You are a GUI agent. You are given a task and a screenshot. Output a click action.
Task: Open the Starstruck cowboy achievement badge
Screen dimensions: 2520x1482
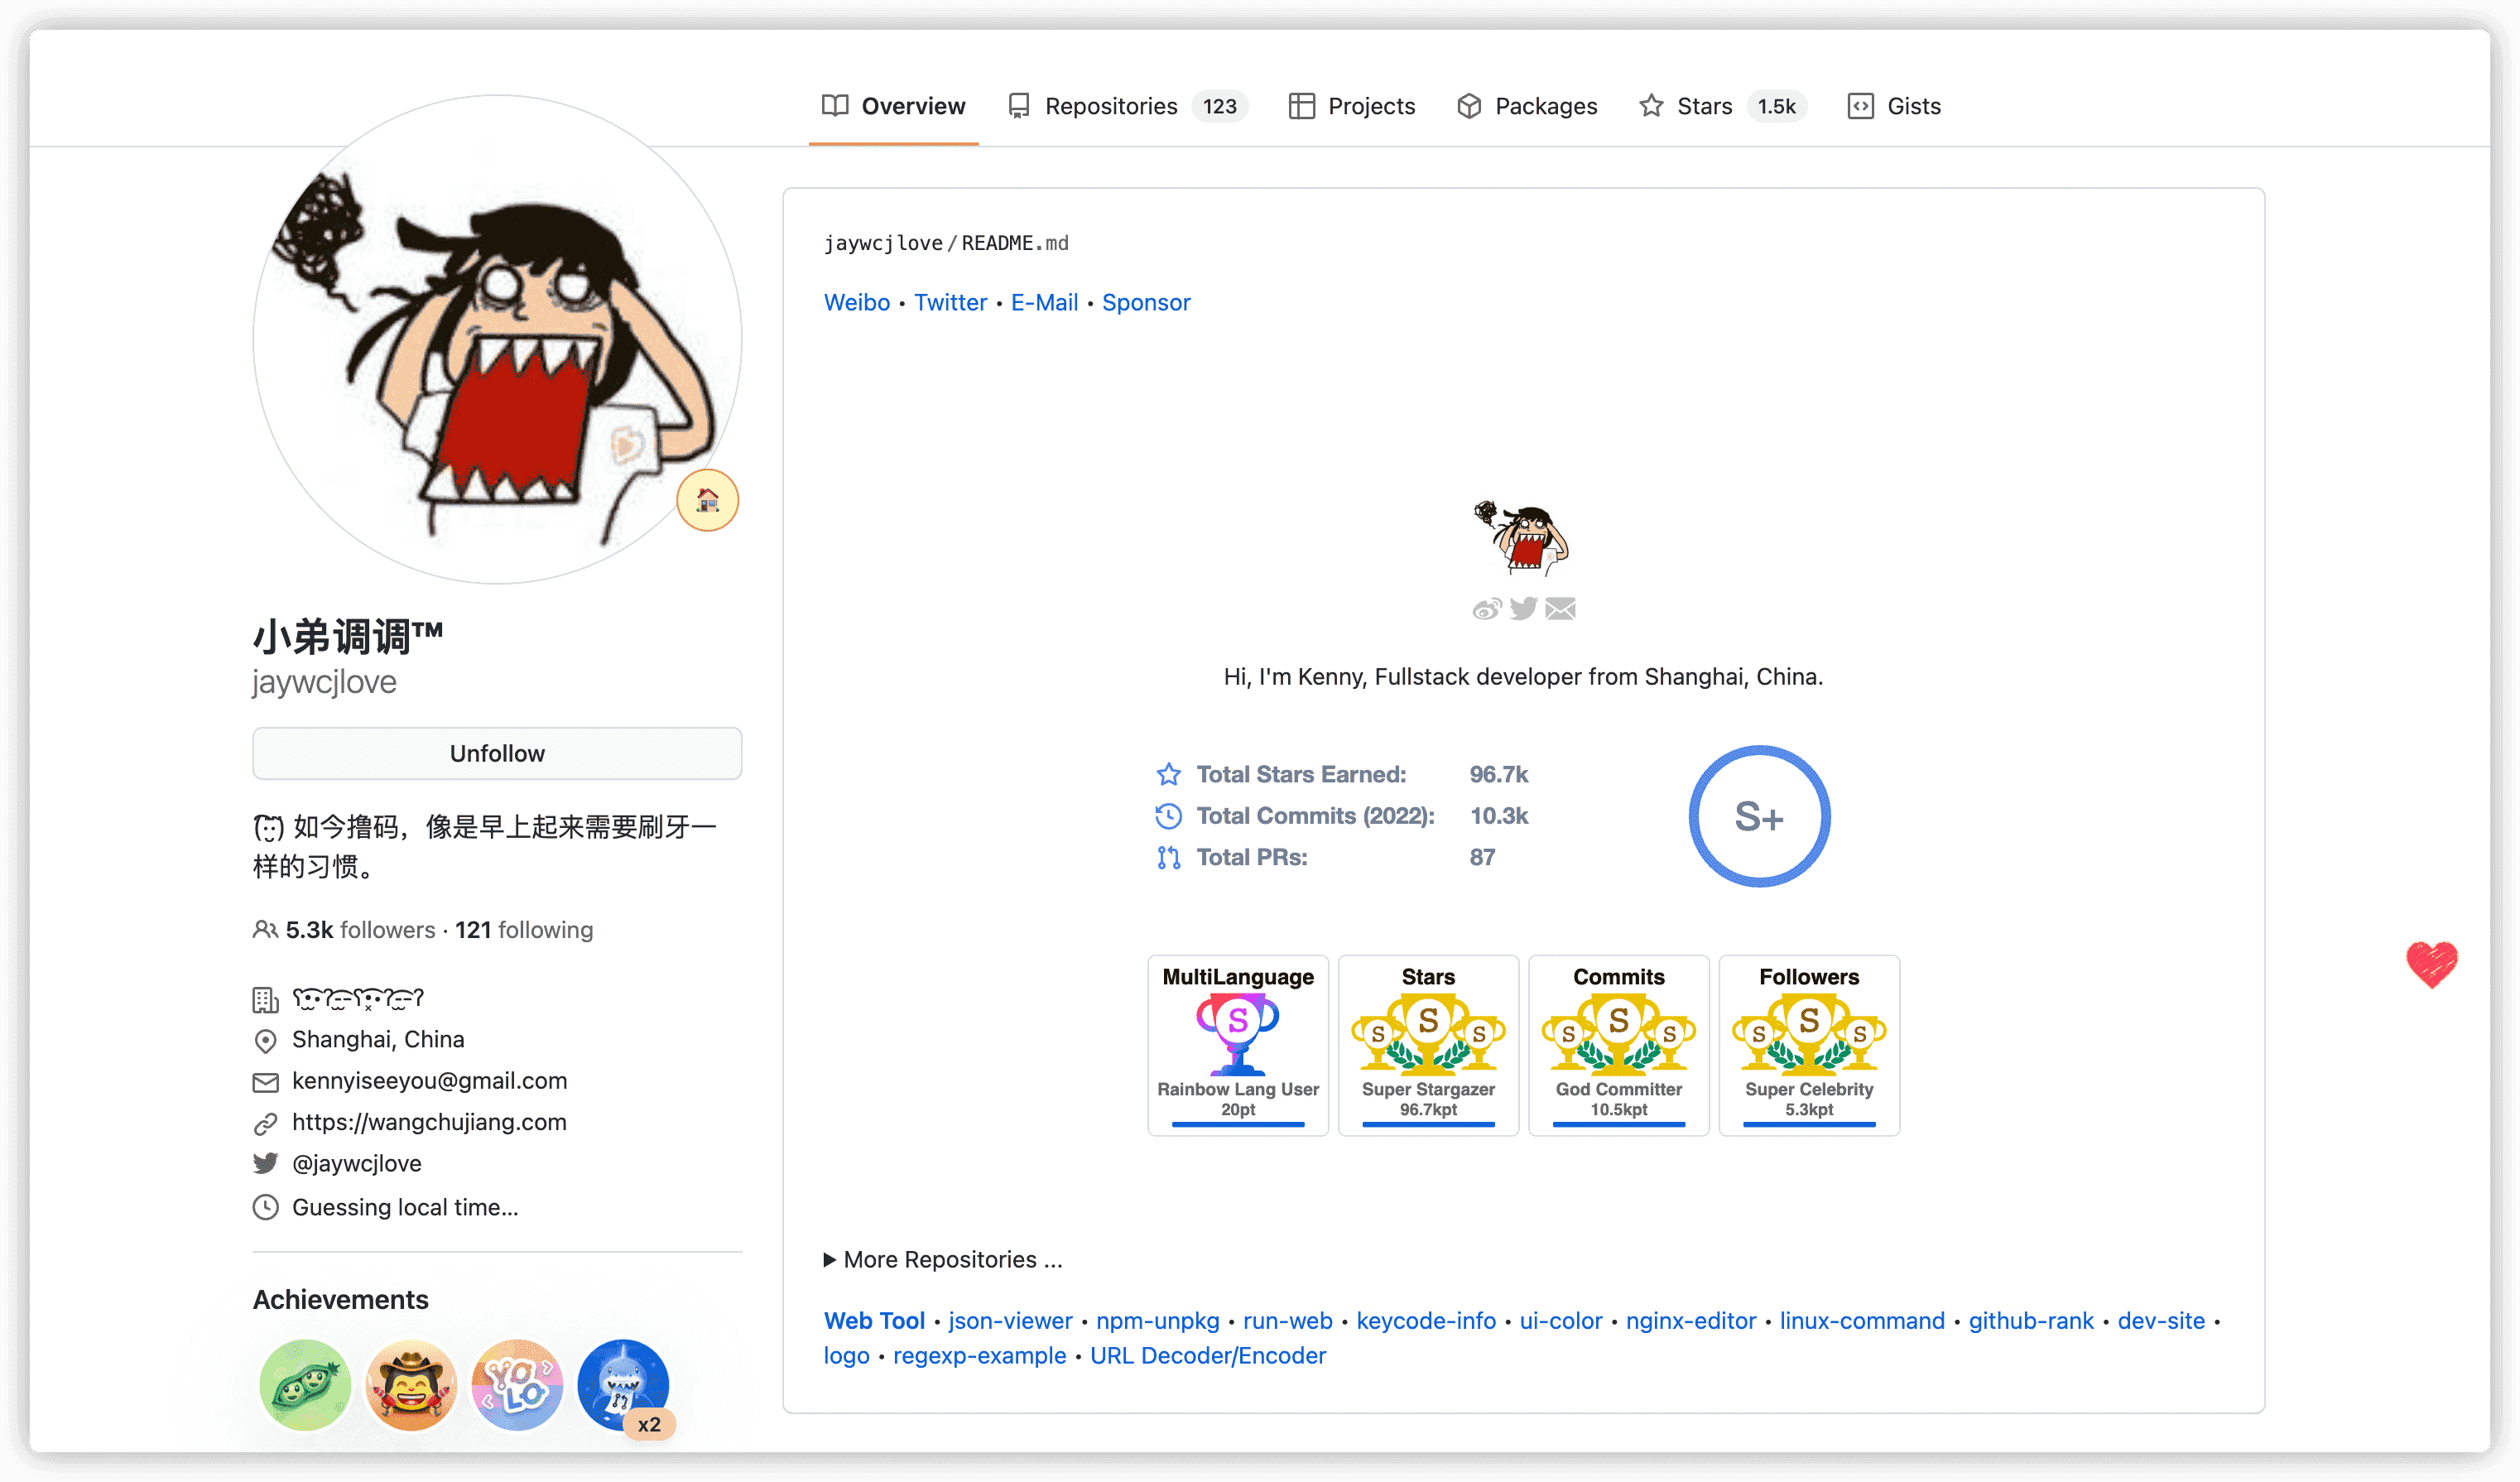tap(411, 1384)
